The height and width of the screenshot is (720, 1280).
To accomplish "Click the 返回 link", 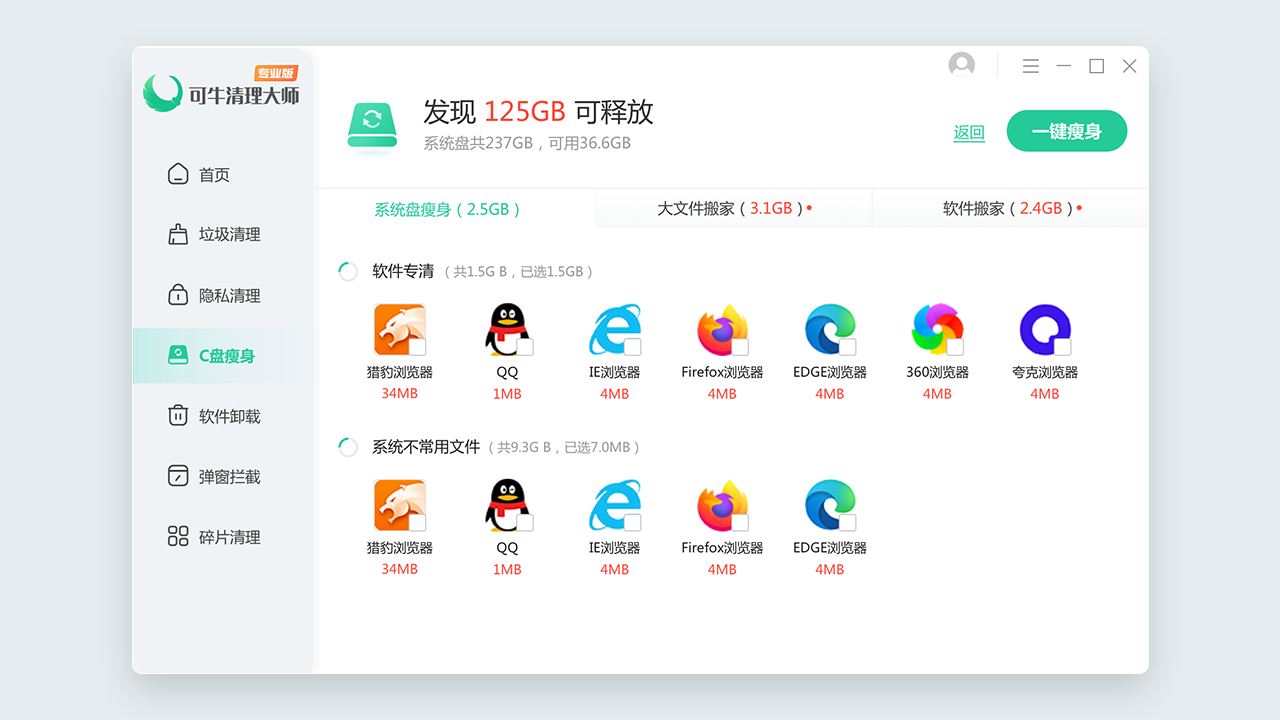I will coord(969,133).
